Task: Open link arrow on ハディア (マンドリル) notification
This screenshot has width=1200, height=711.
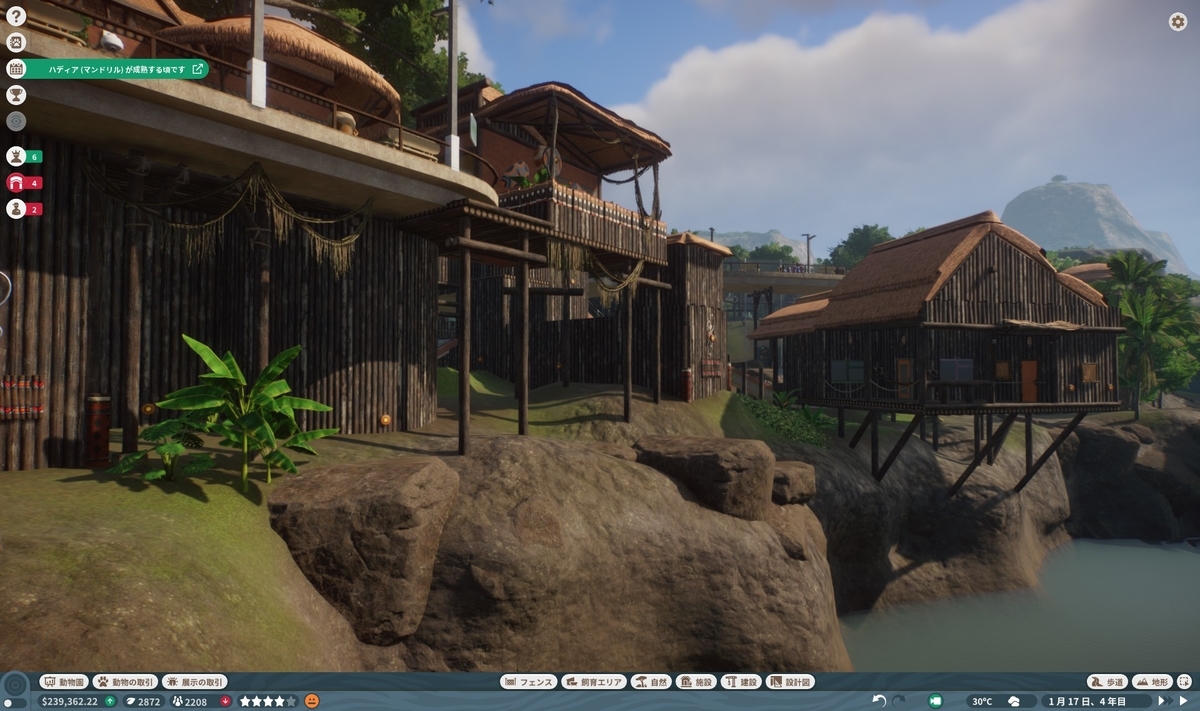Action: pos(198,69)
